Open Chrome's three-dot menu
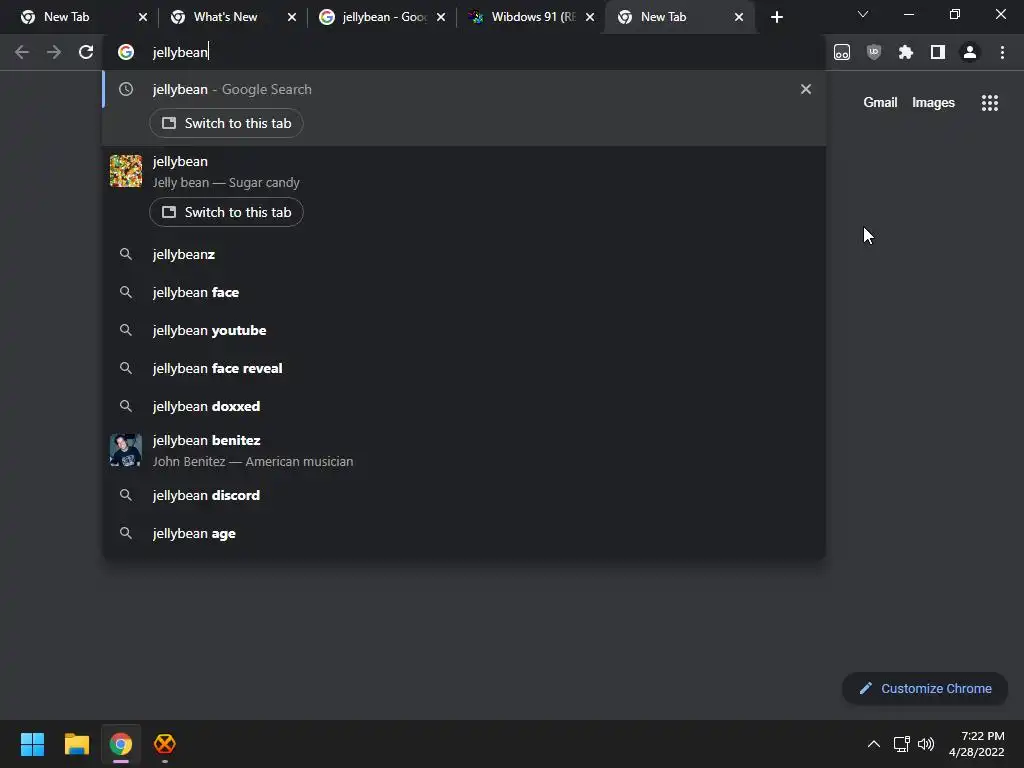The image size is (1024, 768). coord(1002,52)
